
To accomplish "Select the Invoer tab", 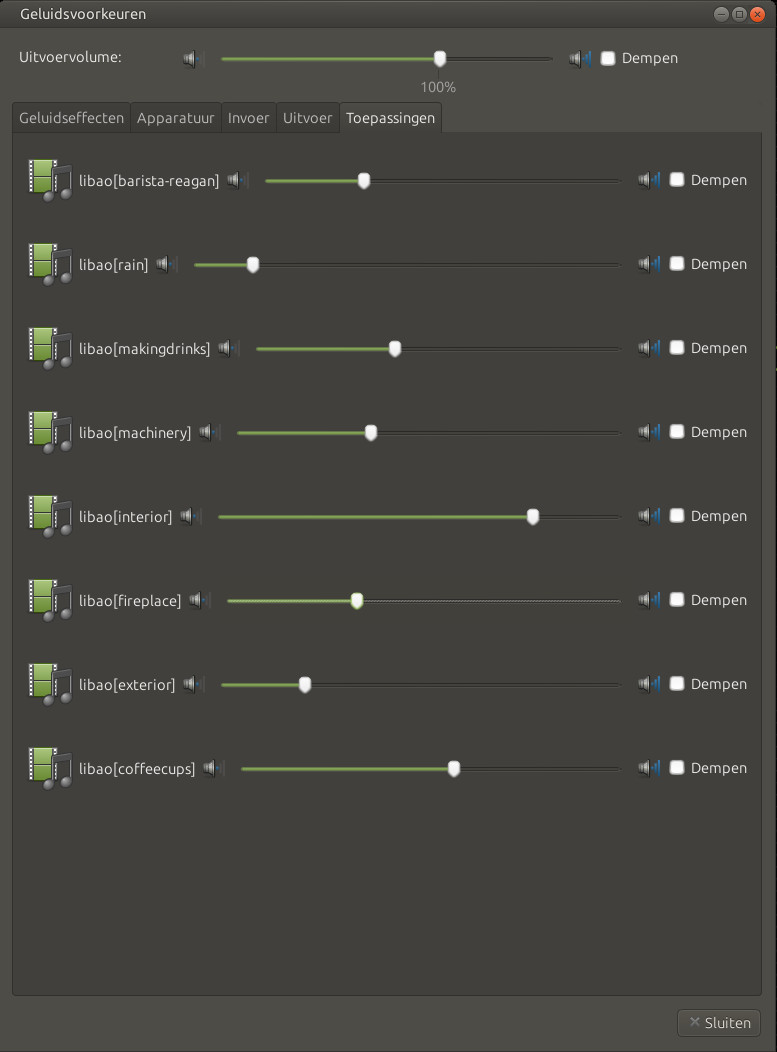I will click(x=249, y=118).
